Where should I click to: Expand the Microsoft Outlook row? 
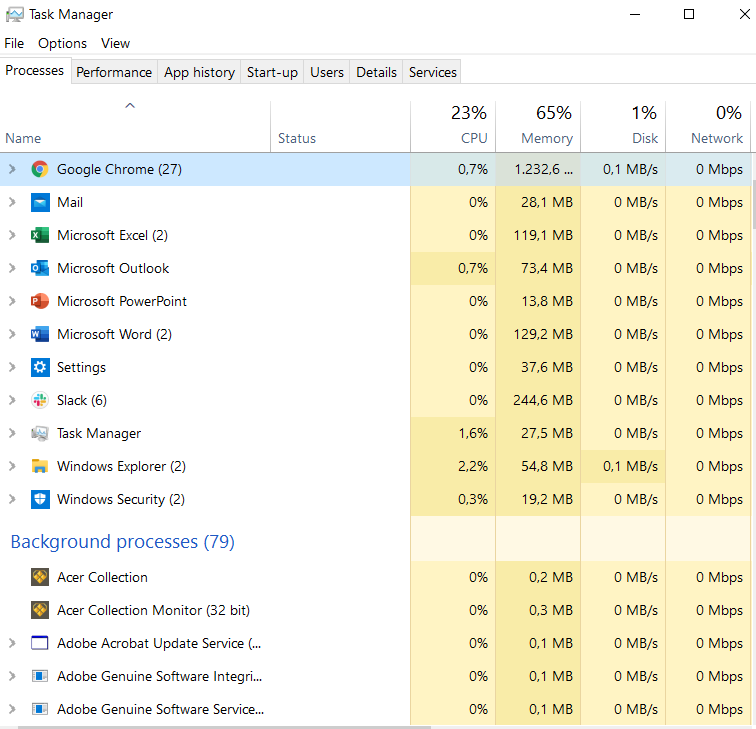[13, 268]
